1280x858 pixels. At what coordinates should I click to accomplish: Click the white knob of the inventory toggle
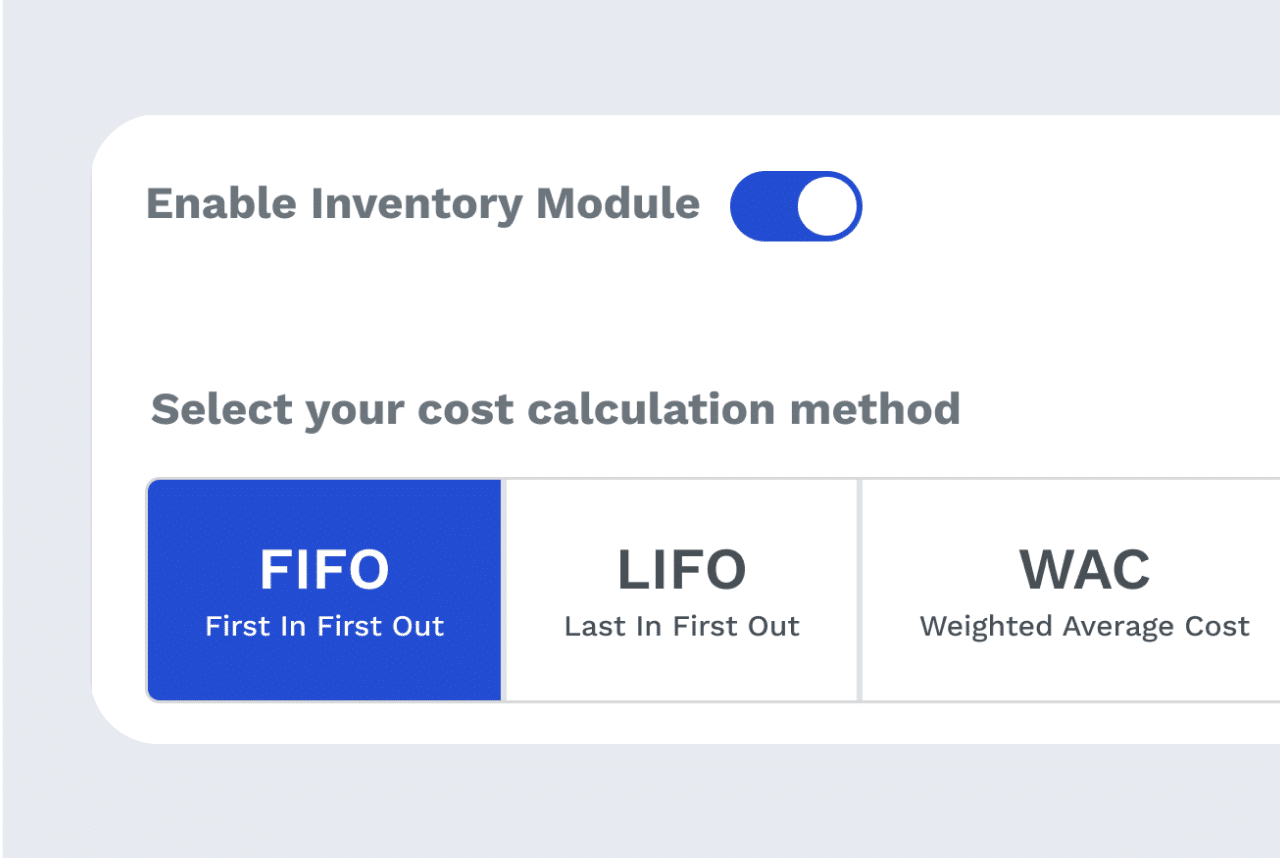pos(828,206)
